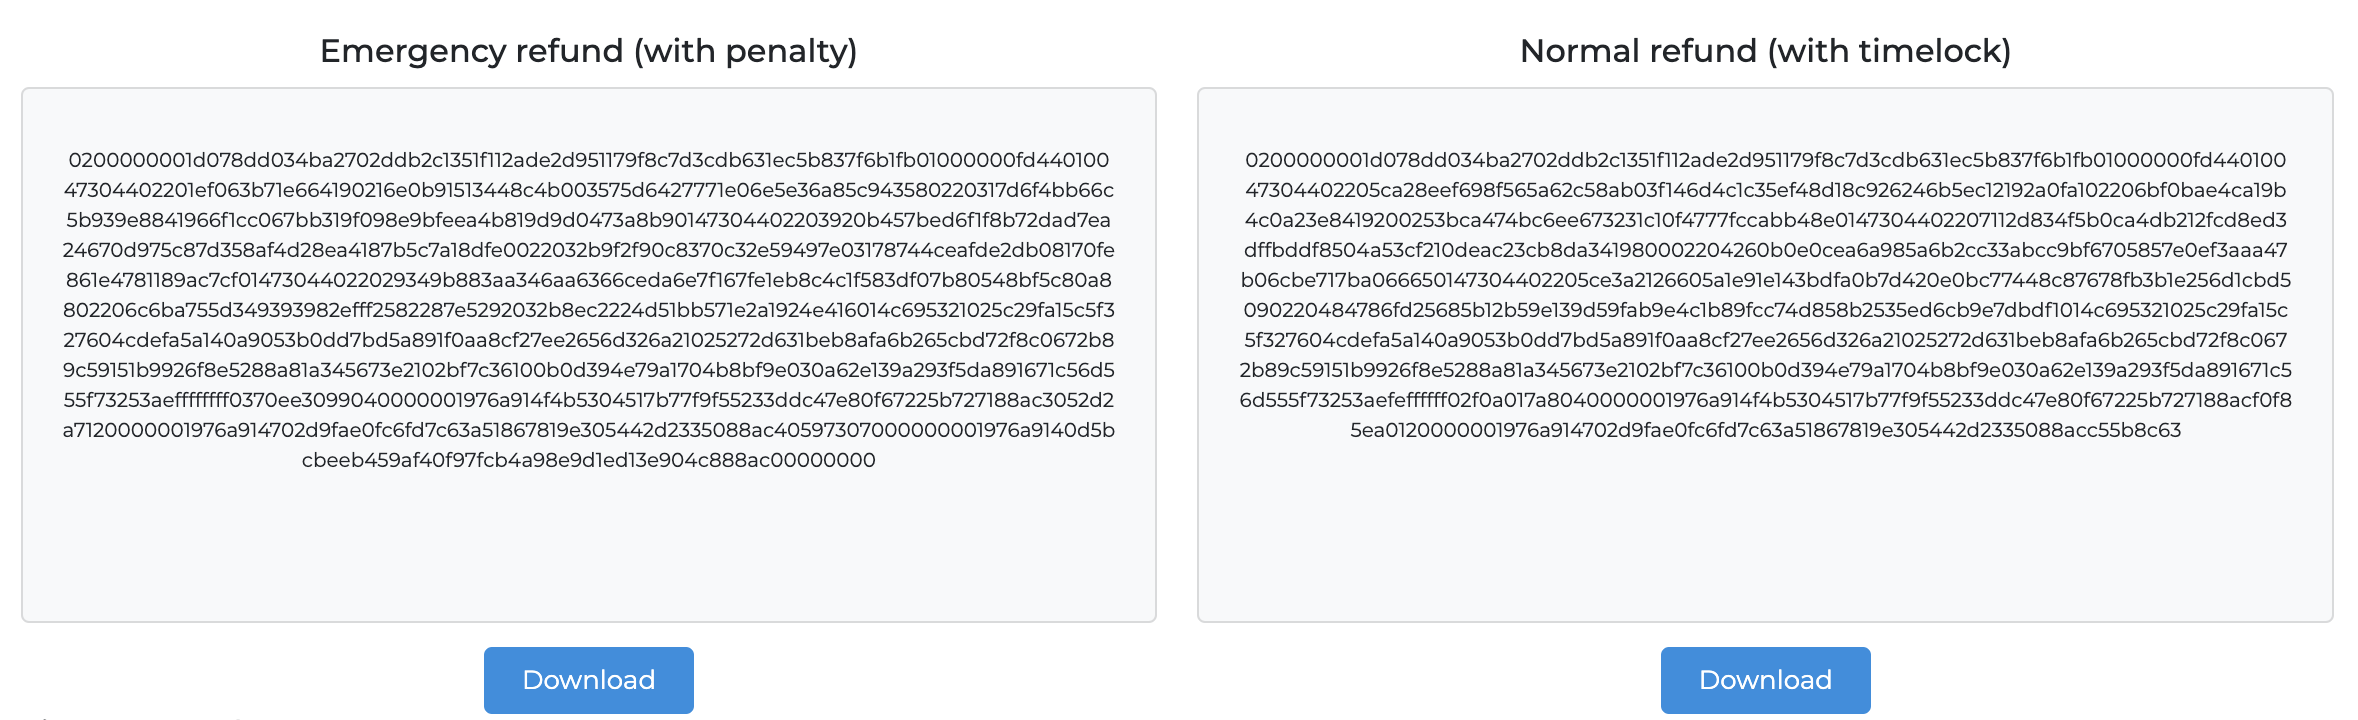Click hex line starting with 090220484786fd25

pos(1766,310)
